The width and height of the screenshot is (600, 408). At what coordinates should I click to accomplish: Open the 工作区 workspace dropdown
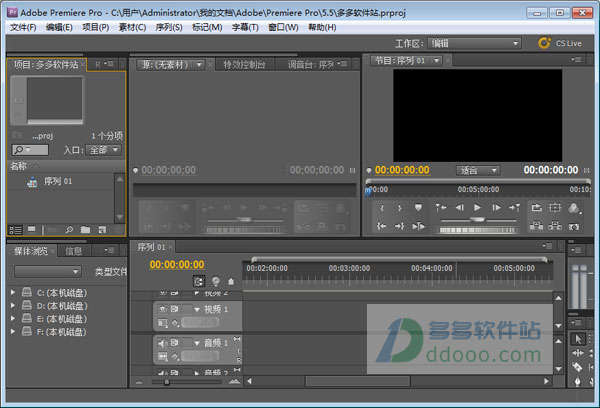click(x=474, y=43)
